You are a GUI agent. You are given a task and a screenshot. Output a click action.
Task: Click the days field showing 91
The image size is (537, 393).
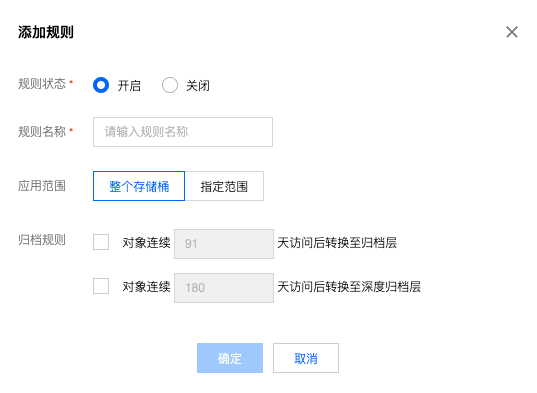click(224, 244)
